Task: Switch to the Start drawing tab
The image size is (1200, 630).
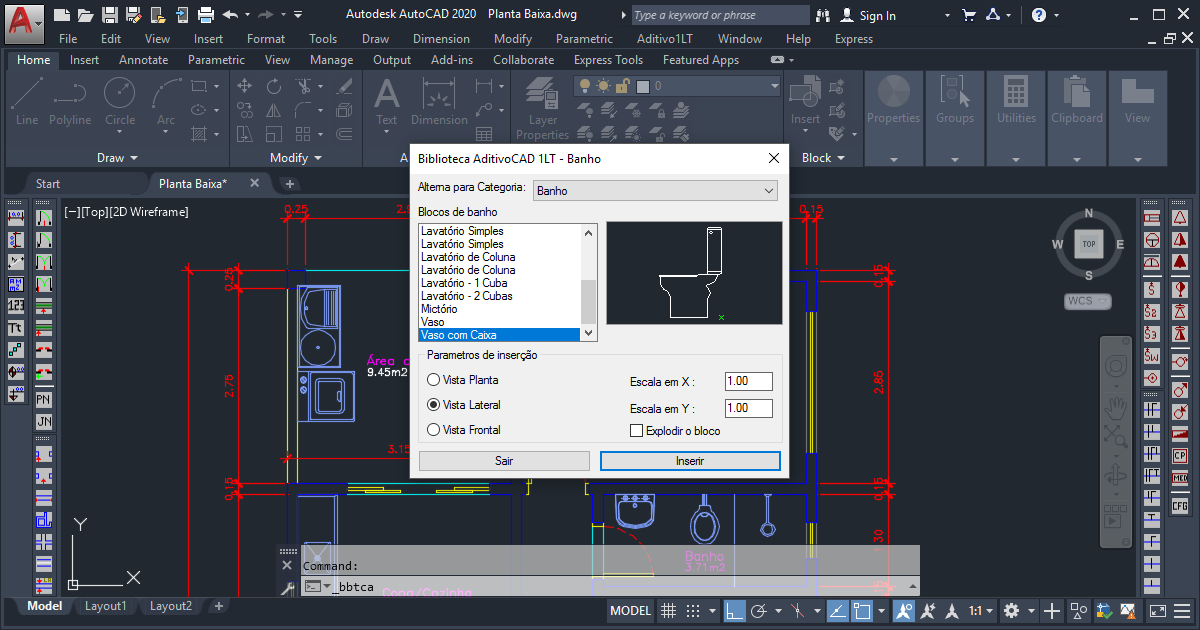Action: click(48, 183)
